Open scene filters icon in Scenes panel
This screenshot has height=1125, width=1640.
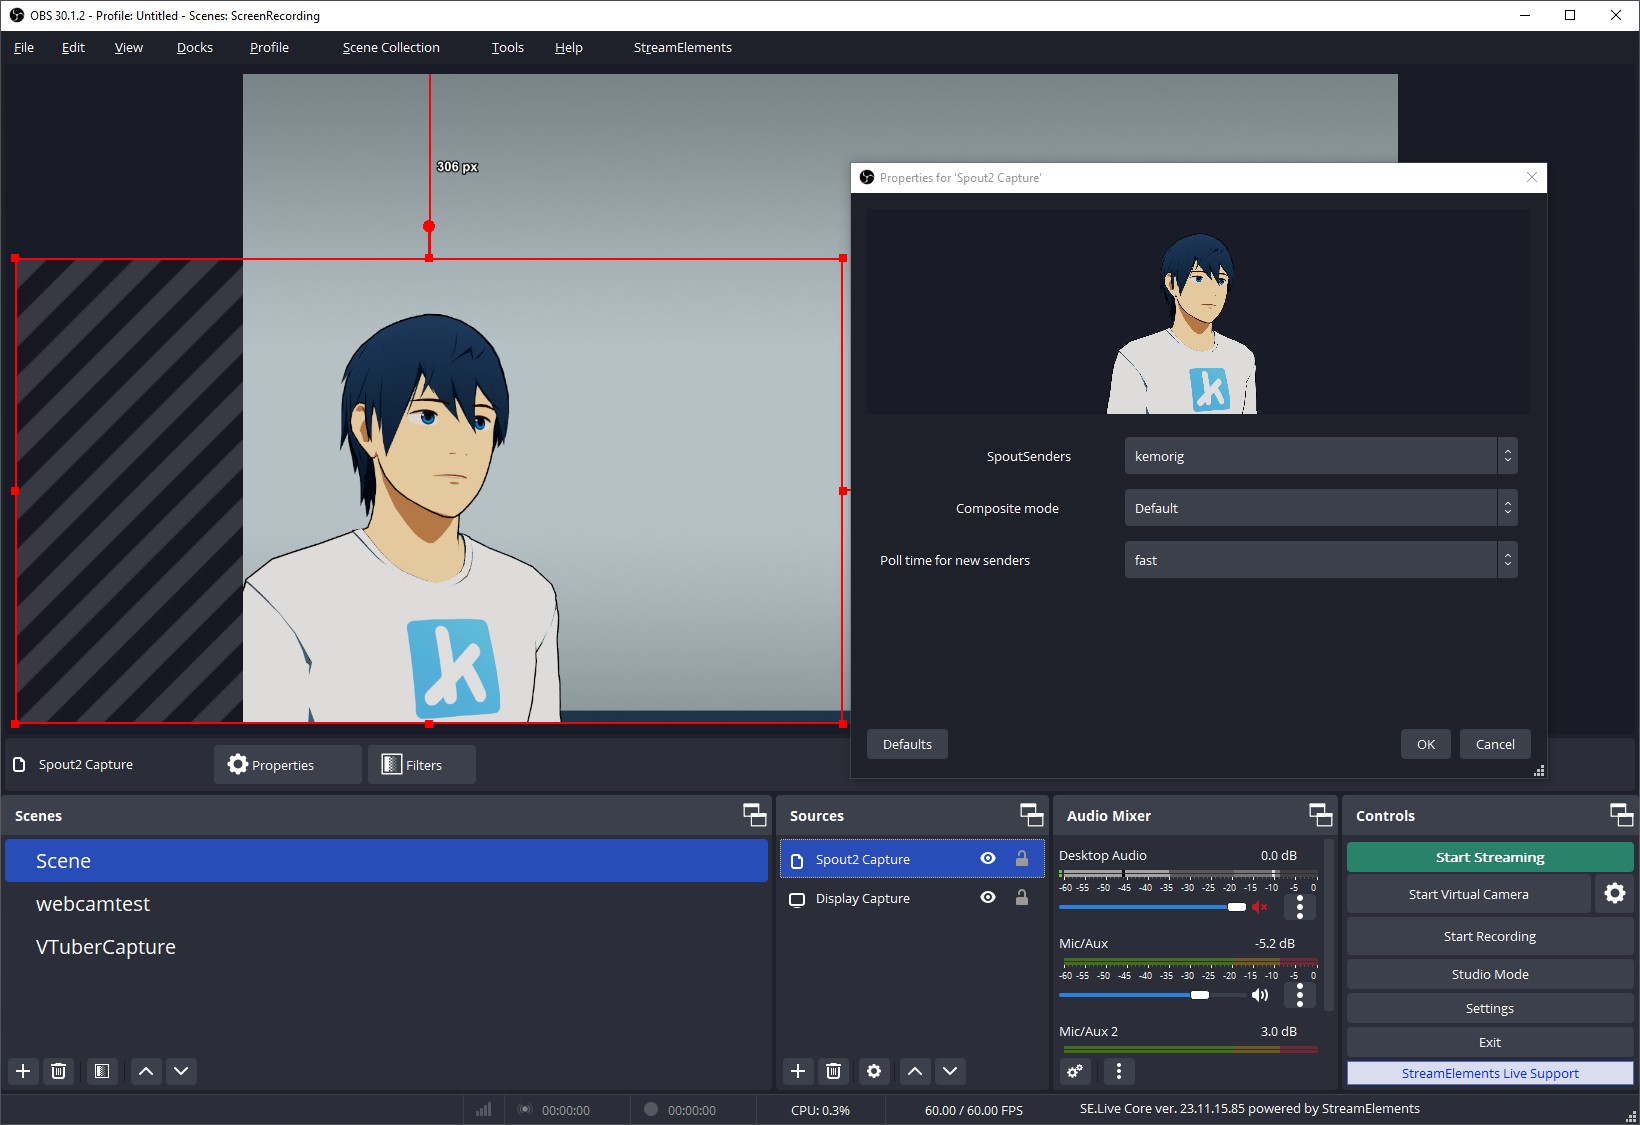pyautogui.click(x=102, y=1071)
